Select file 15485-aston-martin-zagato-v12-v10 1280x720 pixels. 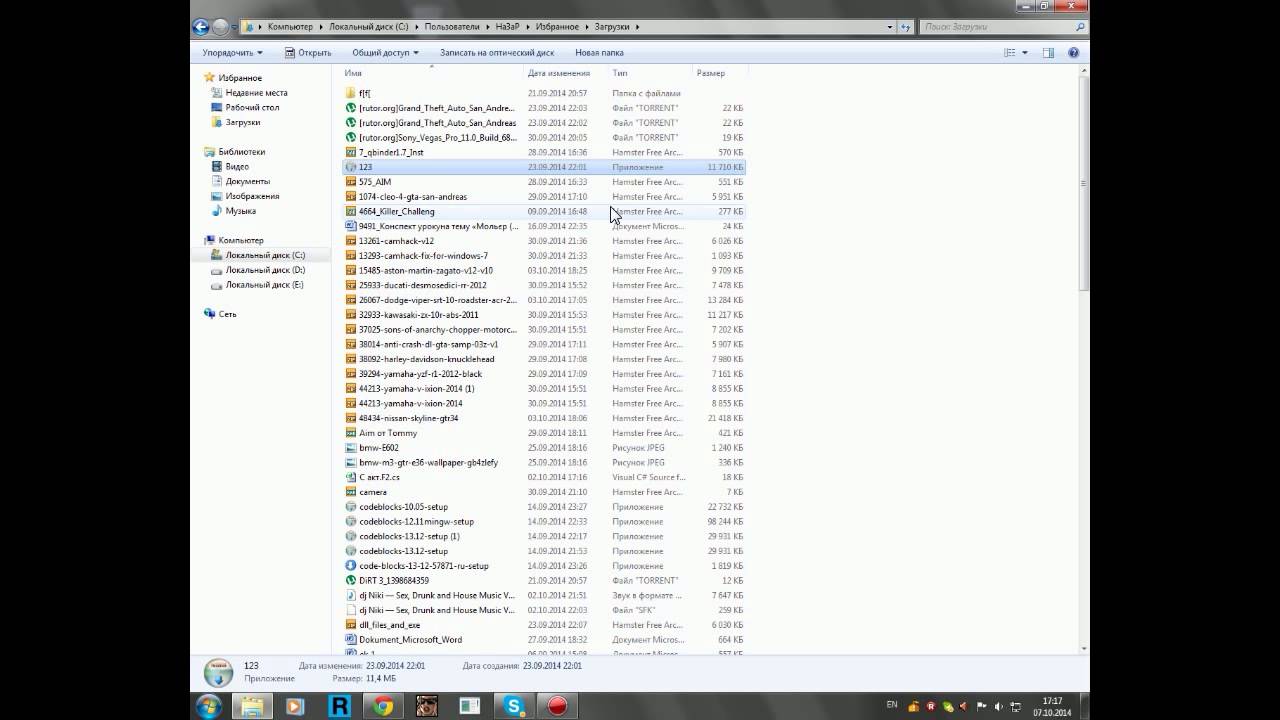tap(425, 270)
